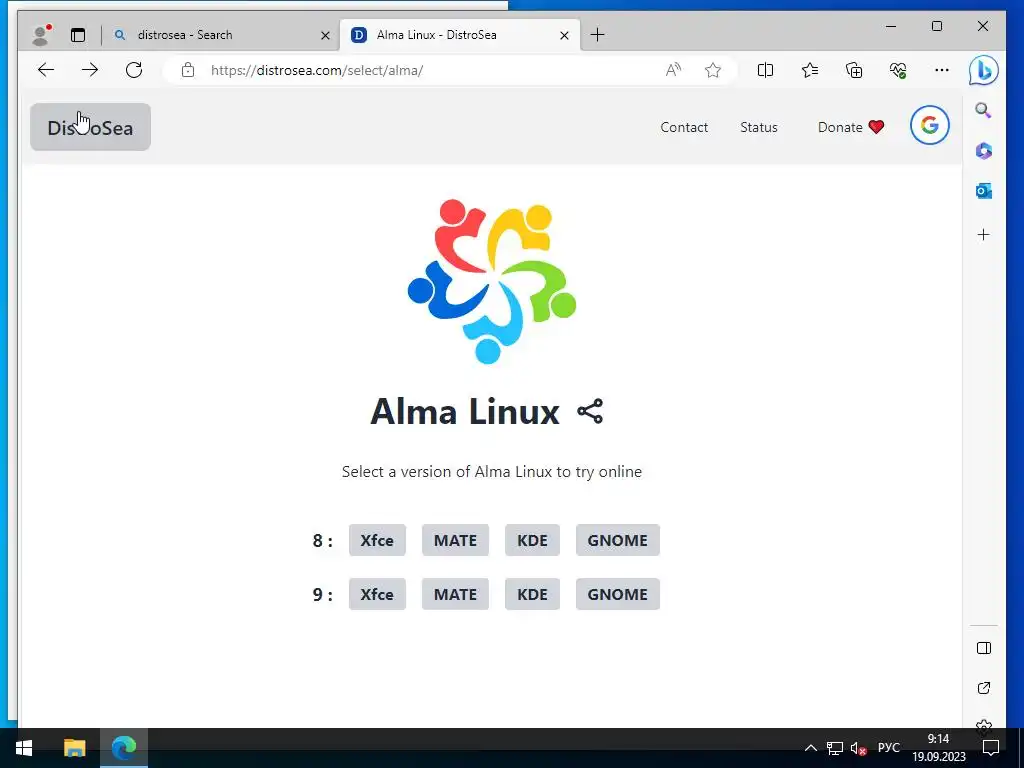Launch Alma Linux 9 GNOME
Viewport: 1024px width, 768px height.
coord(617,594)
